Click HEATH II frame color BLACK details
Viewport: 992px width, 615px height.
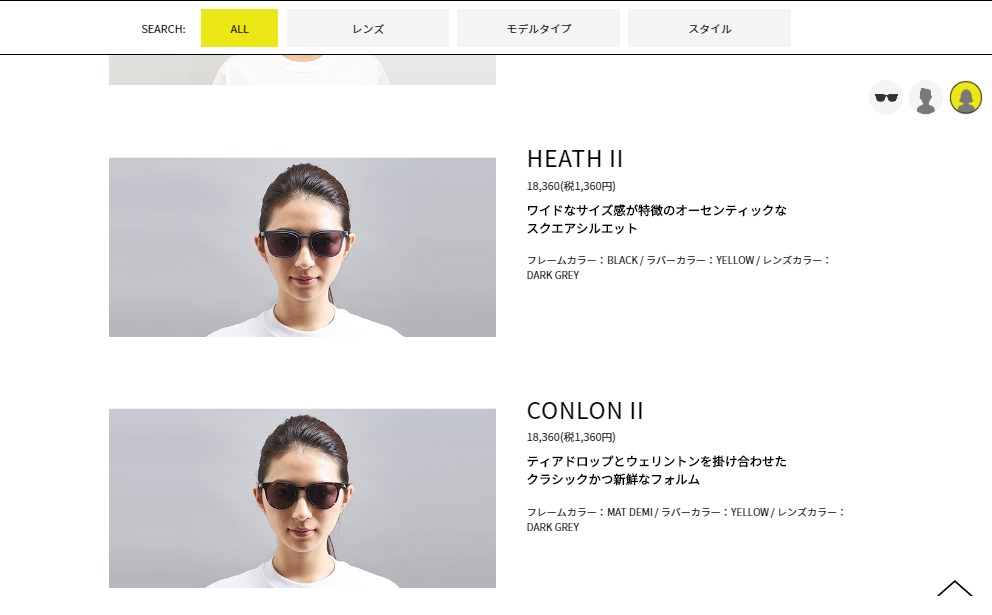point(678,268)
